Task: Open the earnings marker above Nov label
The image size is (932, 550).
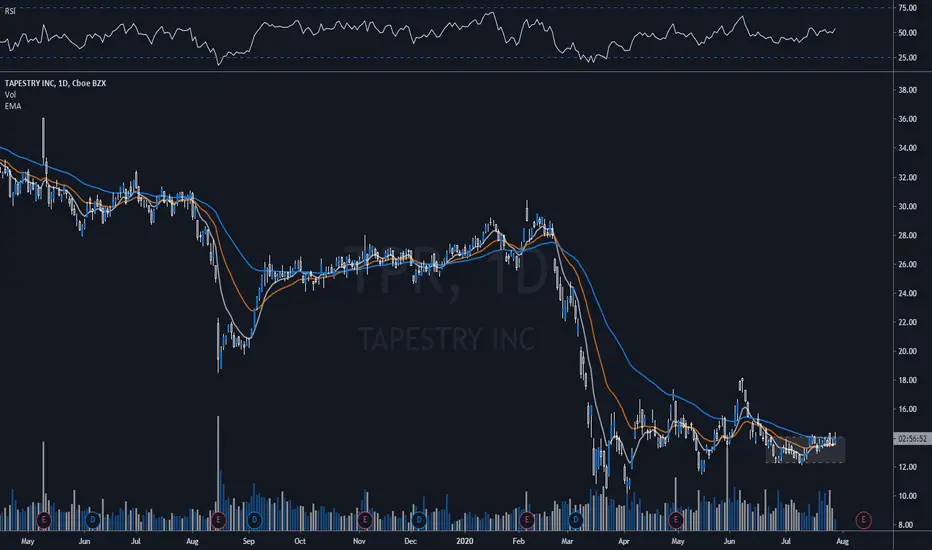Action: (365, 520)
